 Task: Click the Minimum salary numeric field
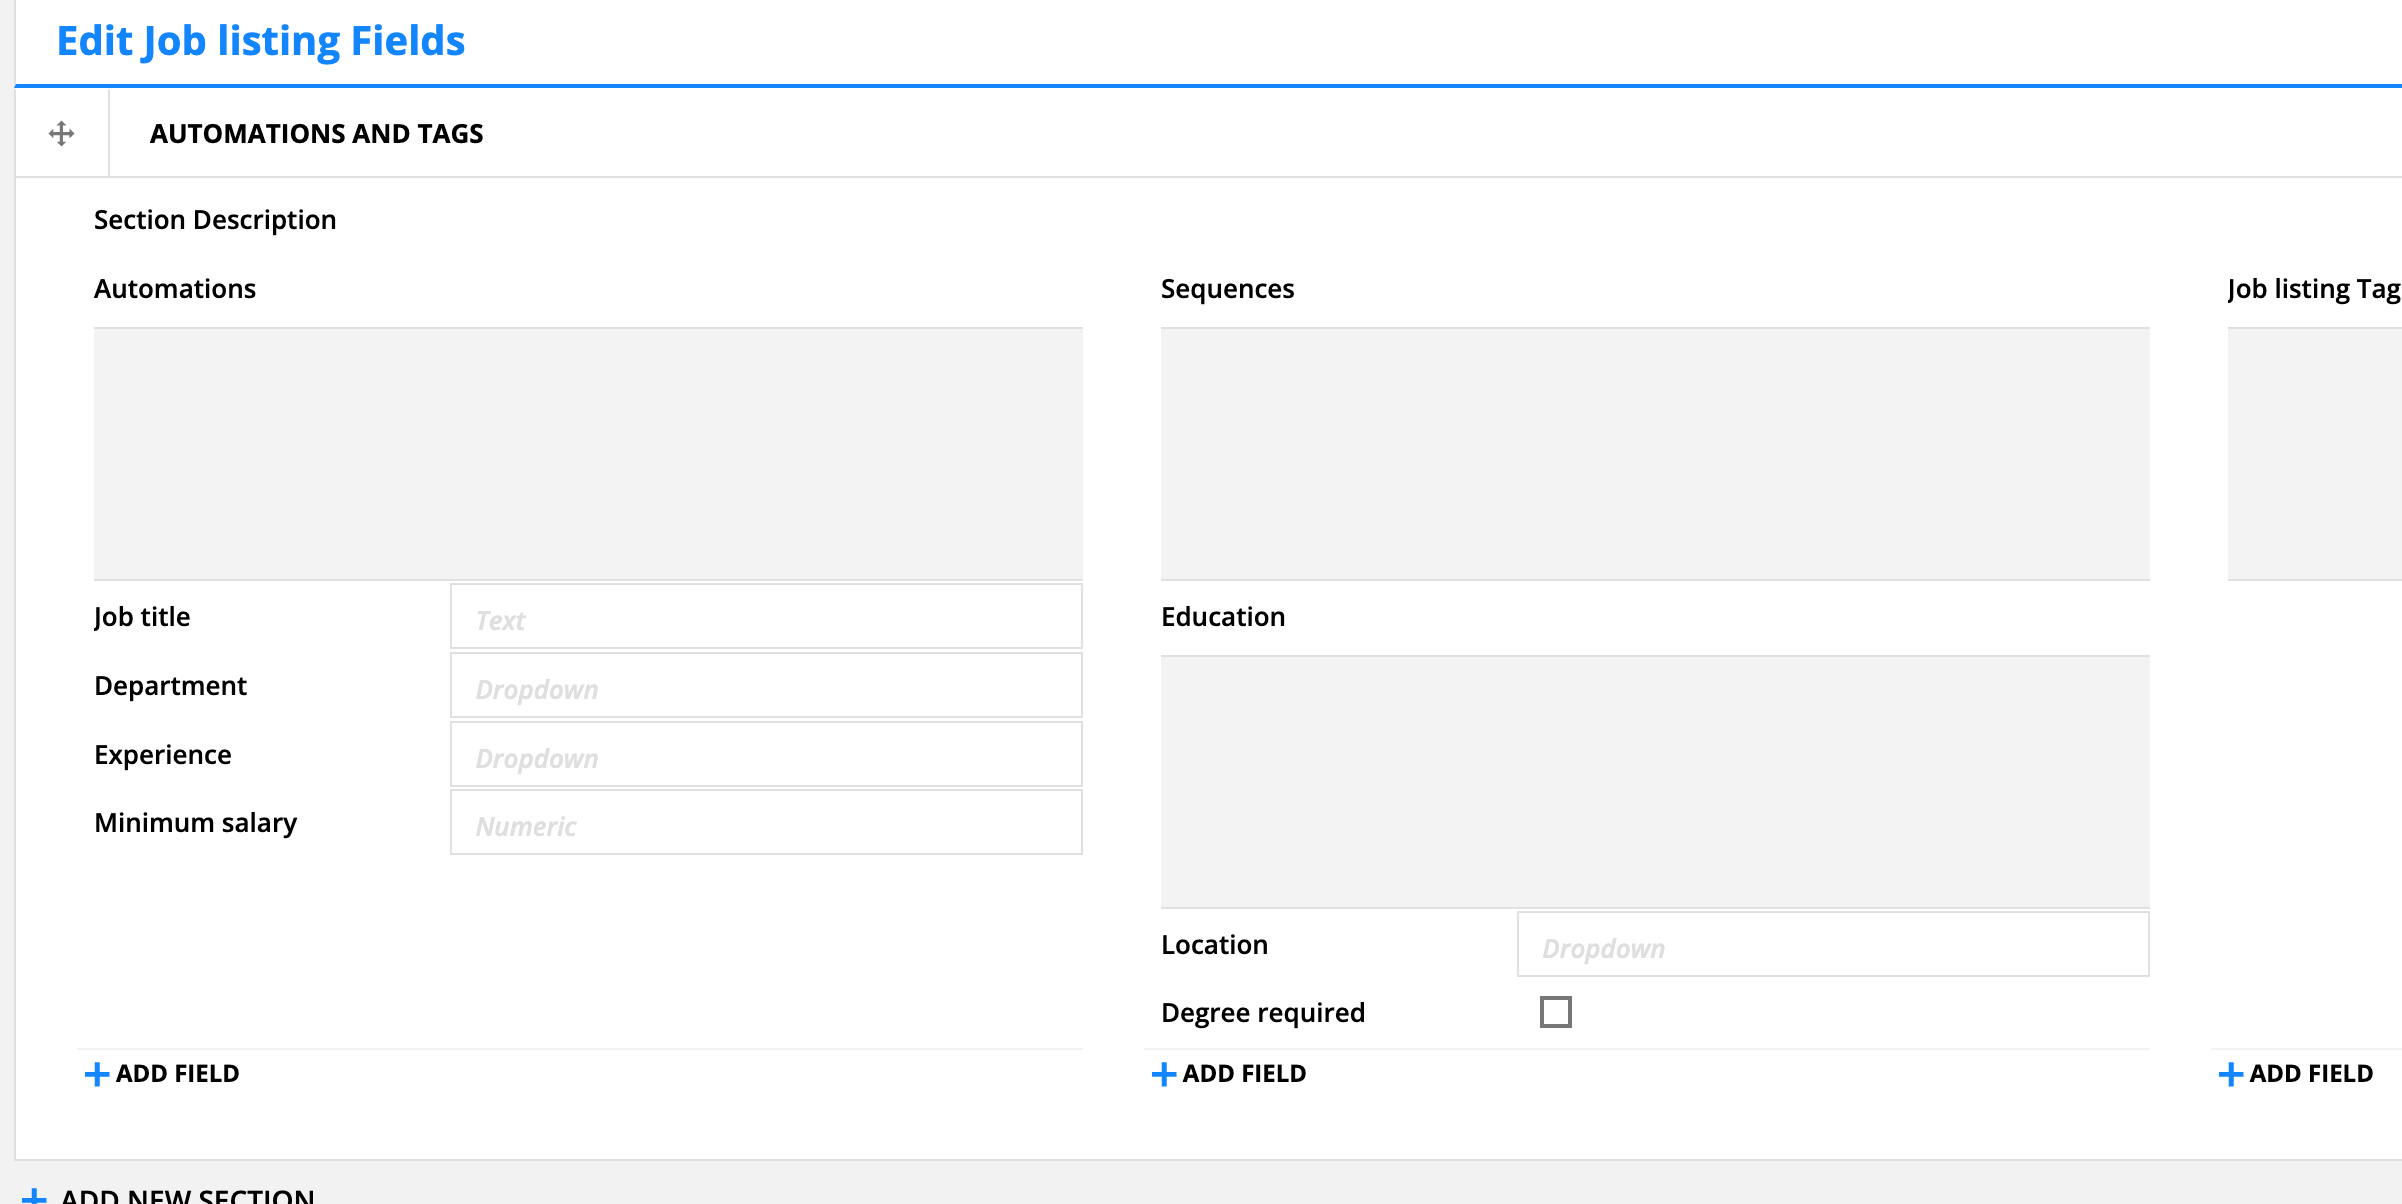[x=766, y=823]
